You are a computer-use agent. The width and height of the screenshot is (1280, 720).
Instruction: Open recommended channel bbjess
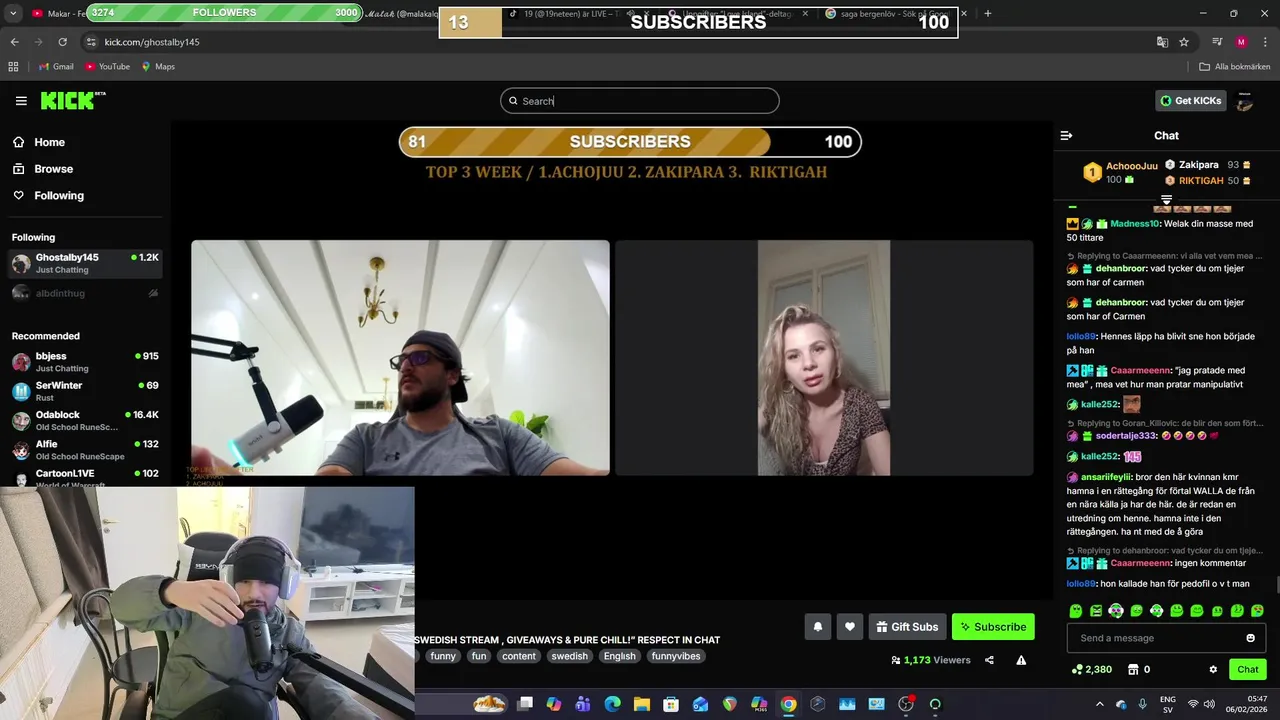pos(85,362)
